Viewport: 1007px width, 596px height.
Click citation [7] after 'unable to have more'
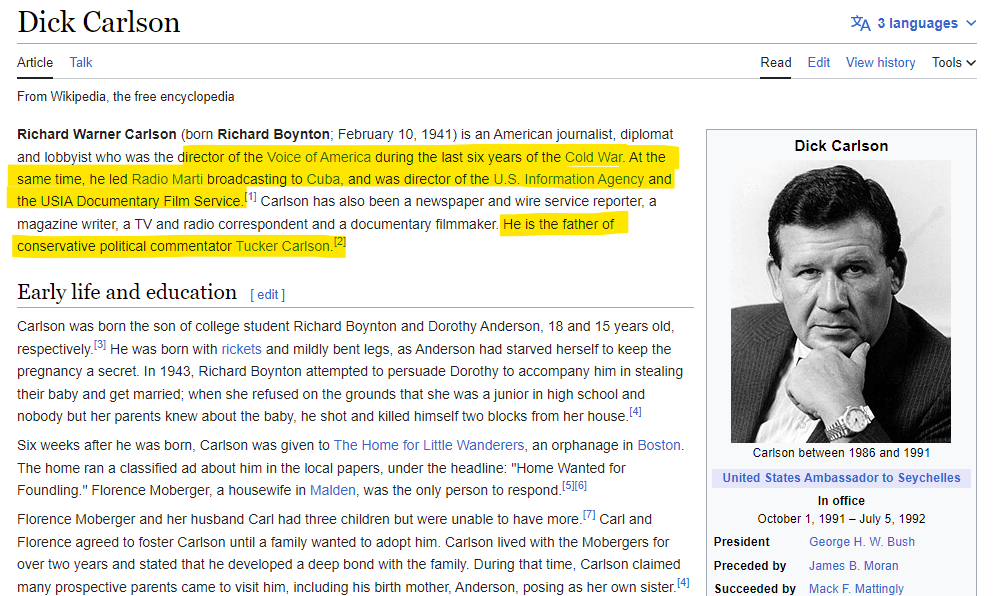pos(589,514)
